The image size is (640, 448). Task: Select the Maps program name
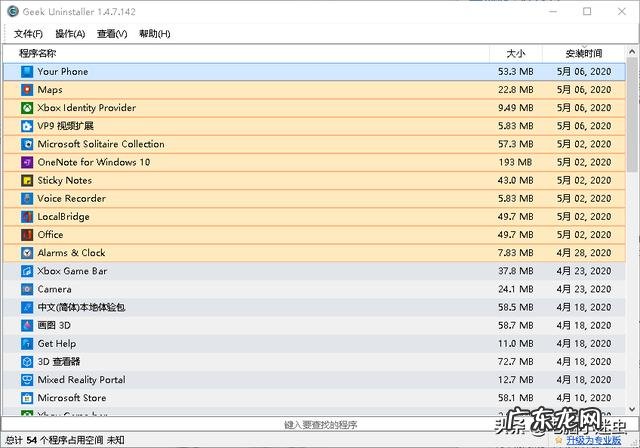pos(50,90)
